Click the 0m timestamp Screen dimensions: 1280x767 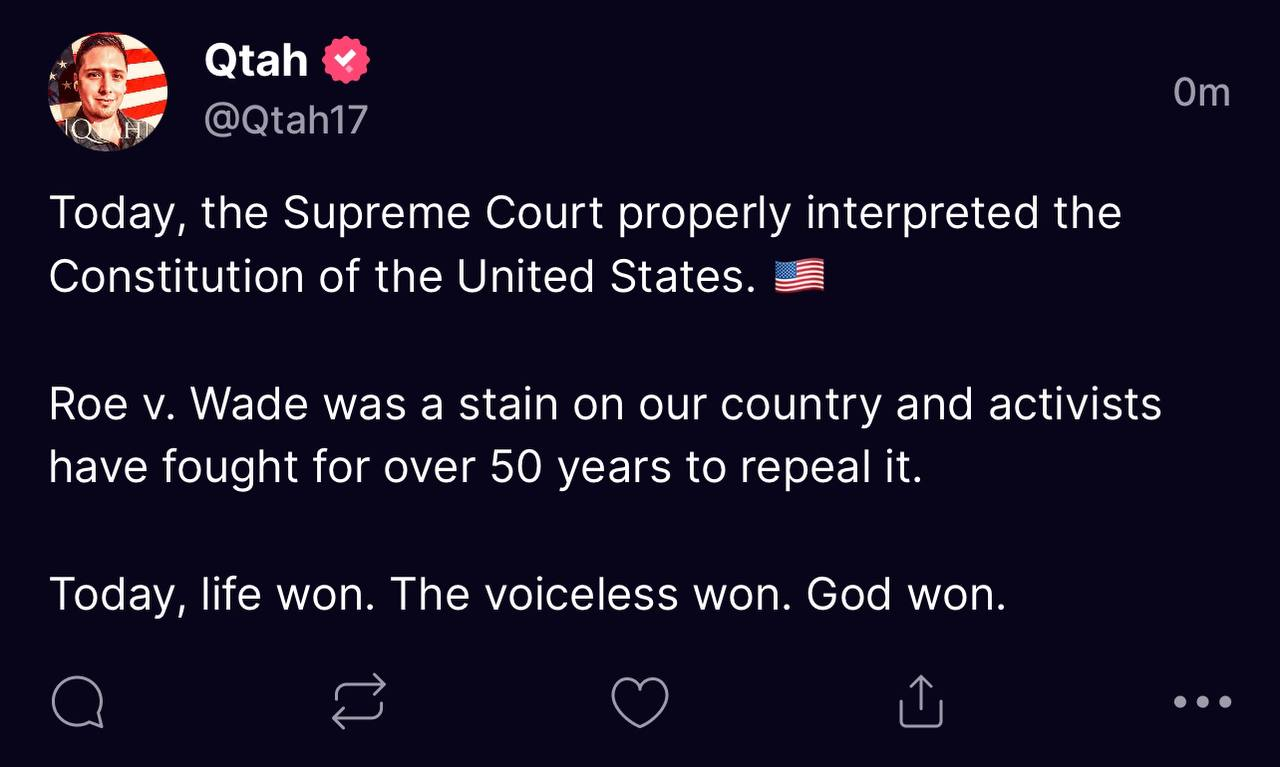coord(1201,92)
